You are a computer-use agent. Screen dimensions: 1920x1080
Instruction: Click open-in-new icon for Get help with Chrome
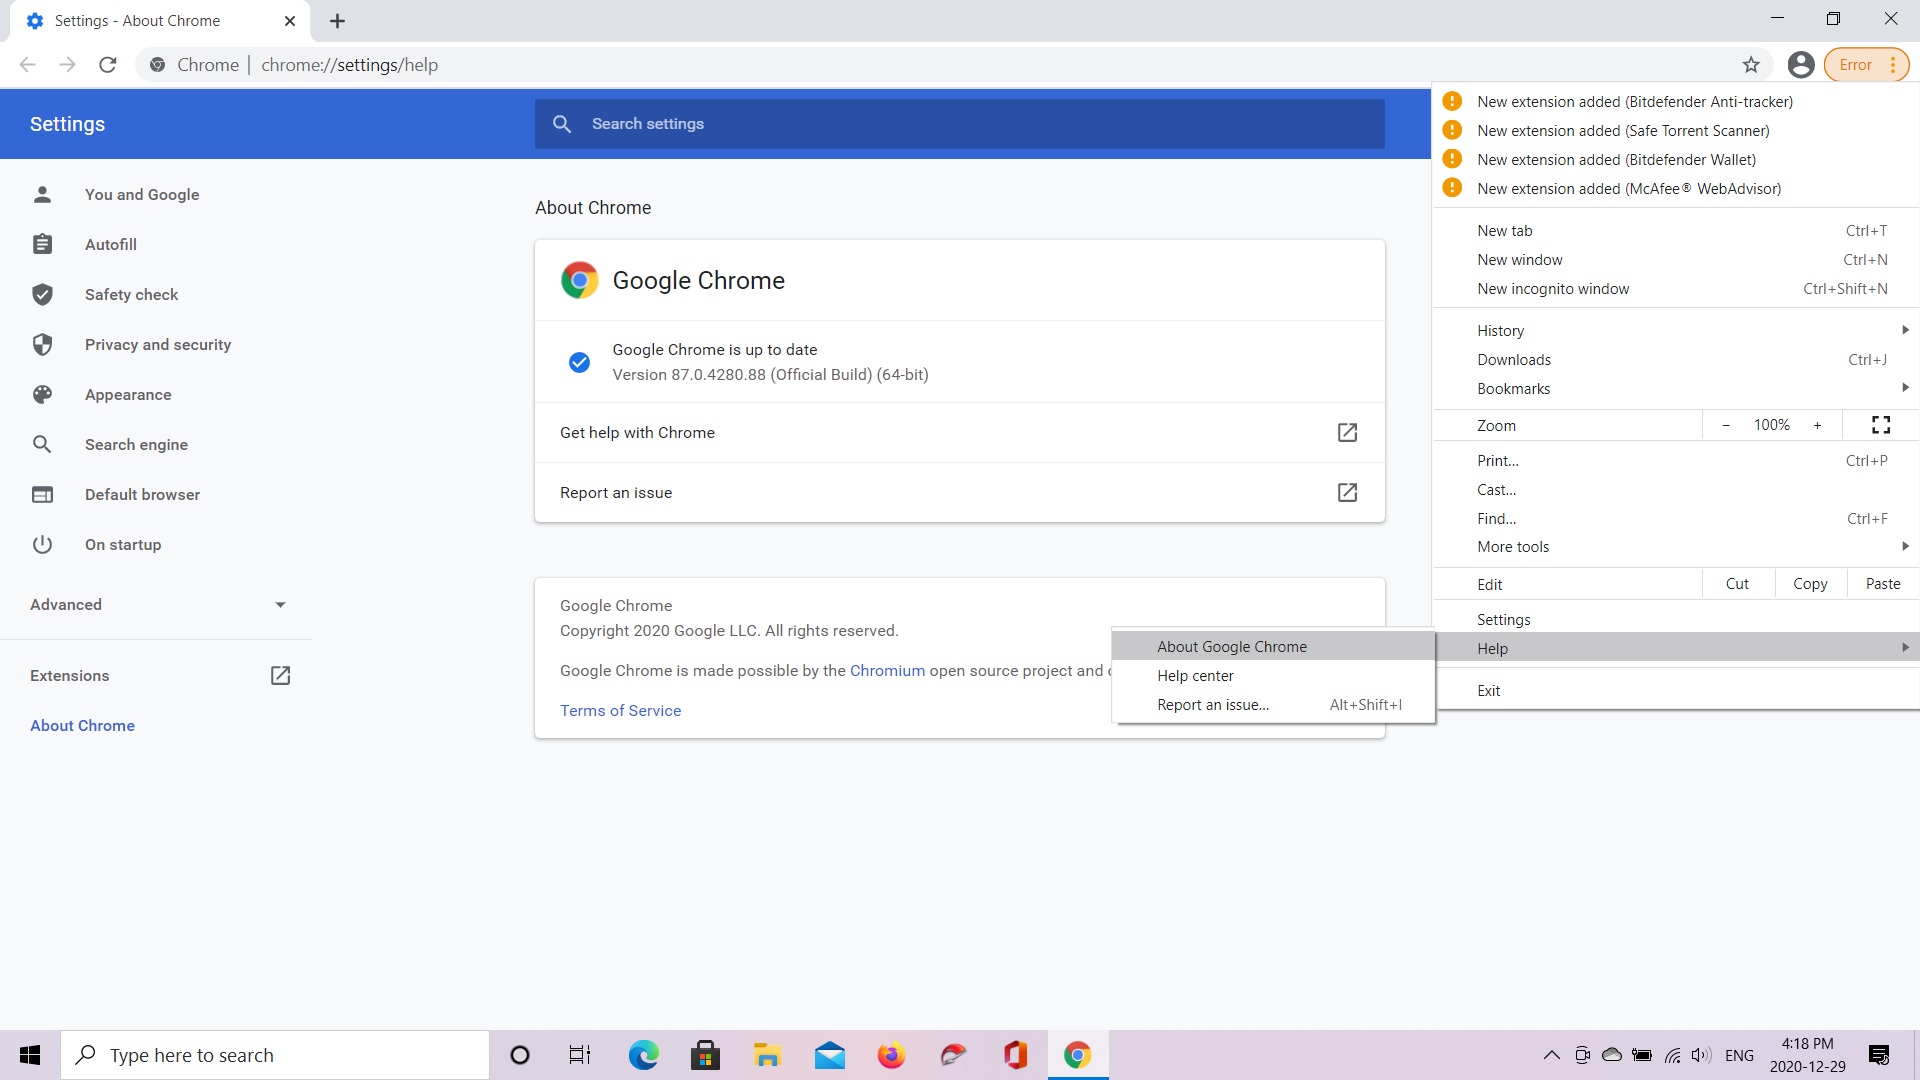point(1347,432)
